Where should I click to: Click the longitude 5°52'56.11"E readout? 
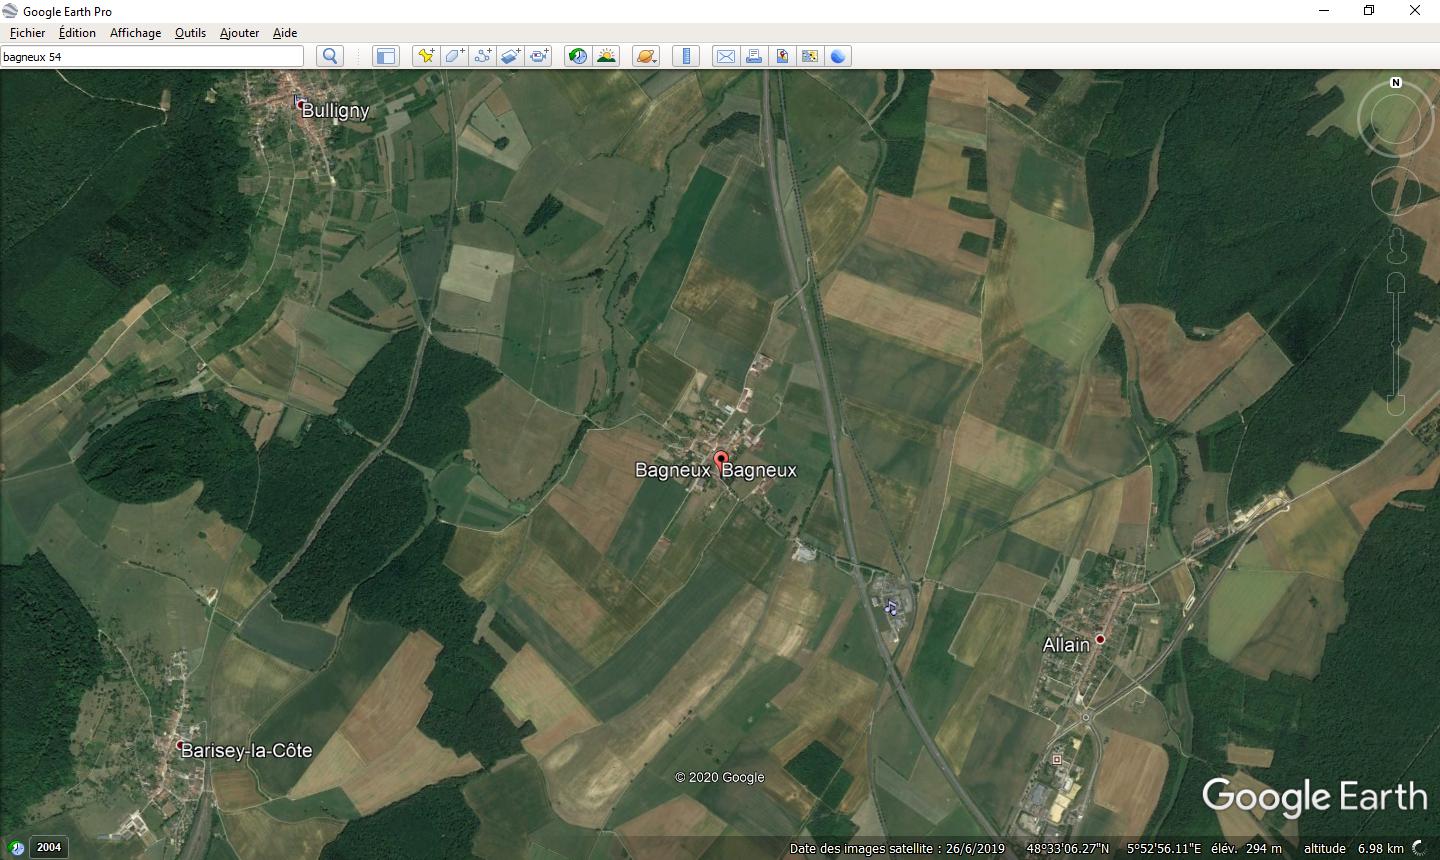coord(1164,849)
